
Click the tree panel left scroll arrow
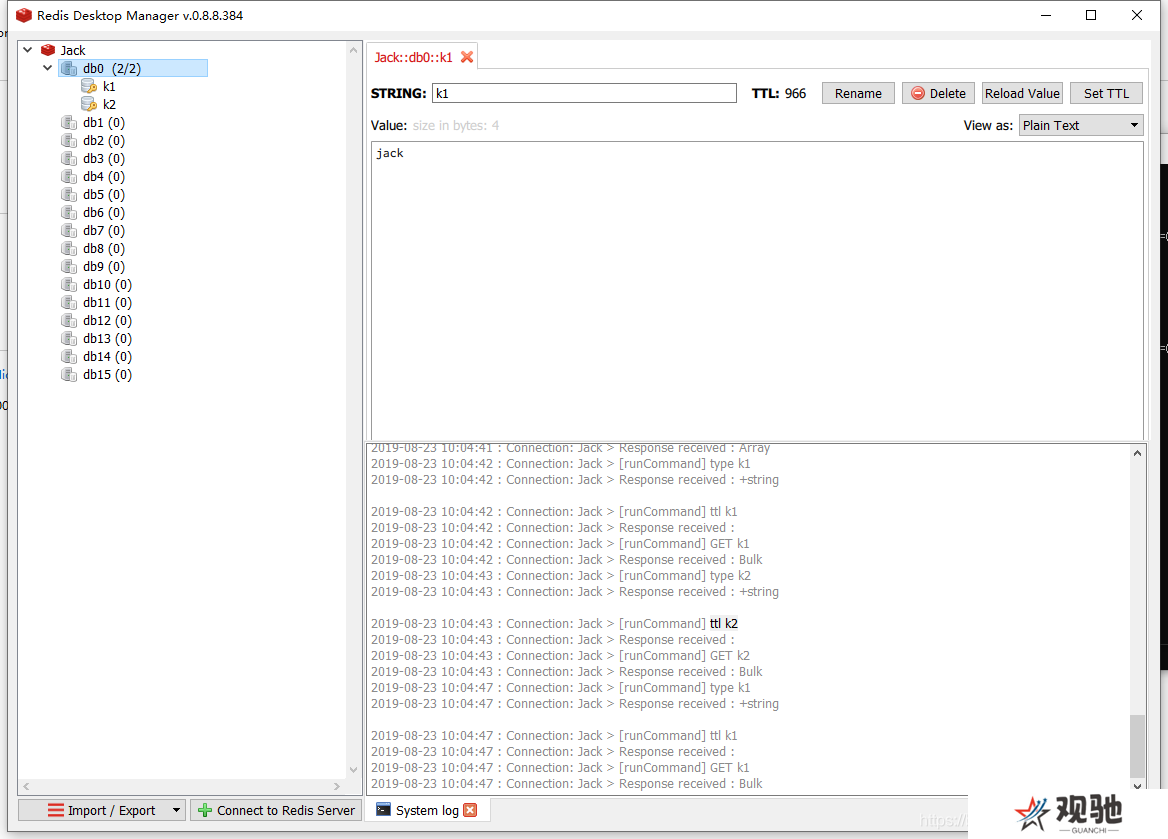pos(26,786)
